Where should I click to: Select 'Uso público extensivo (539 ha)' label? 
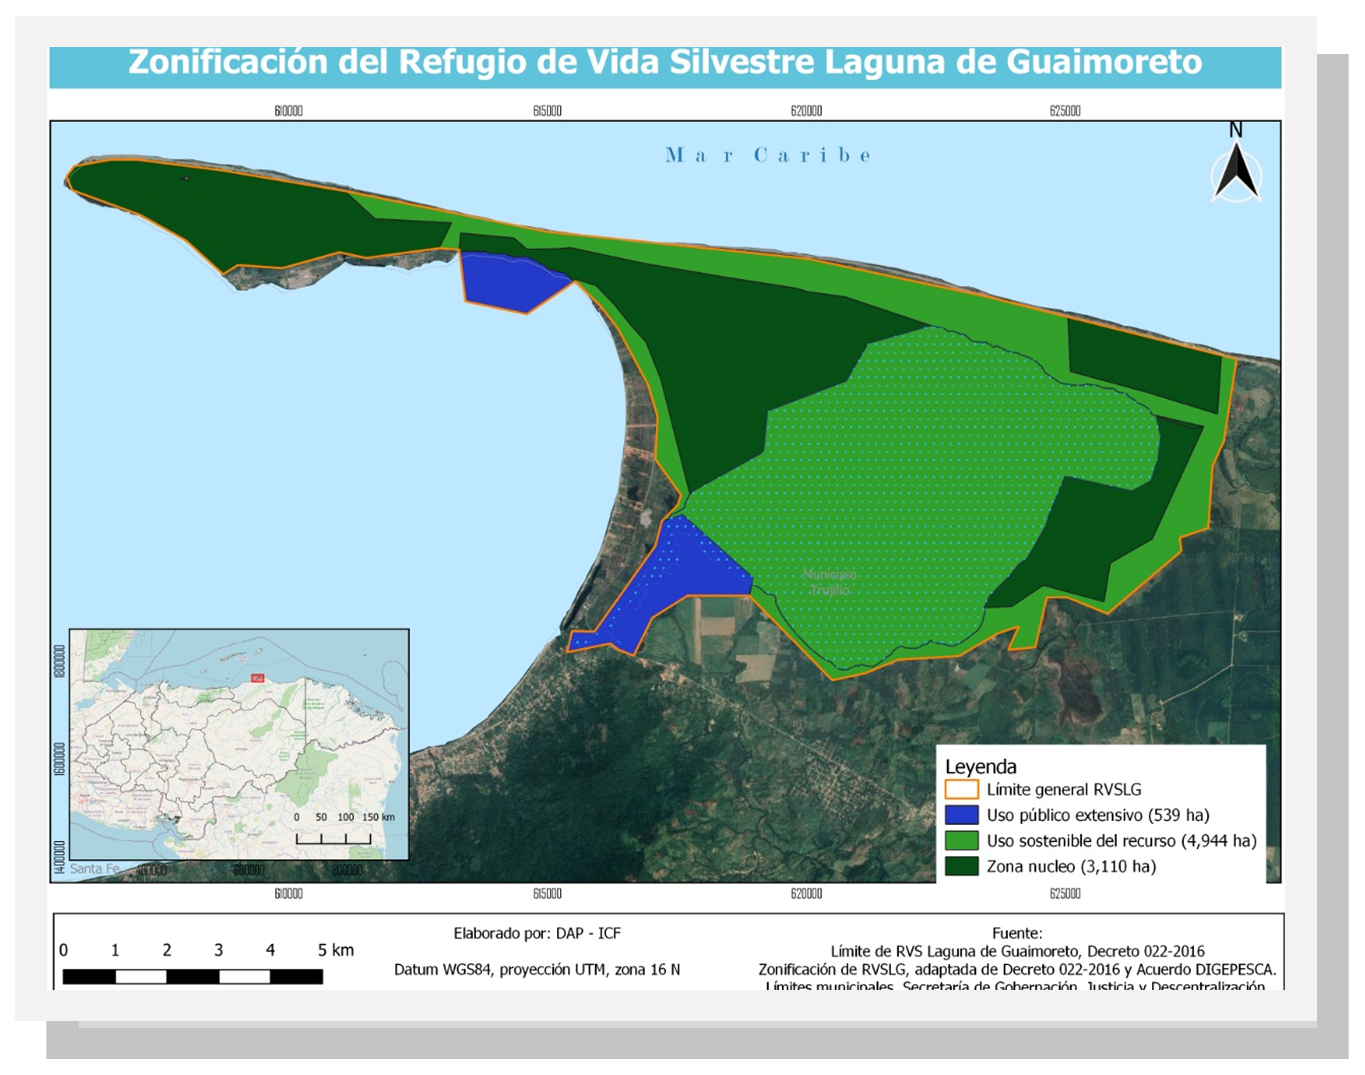[x=1098, y=815]
